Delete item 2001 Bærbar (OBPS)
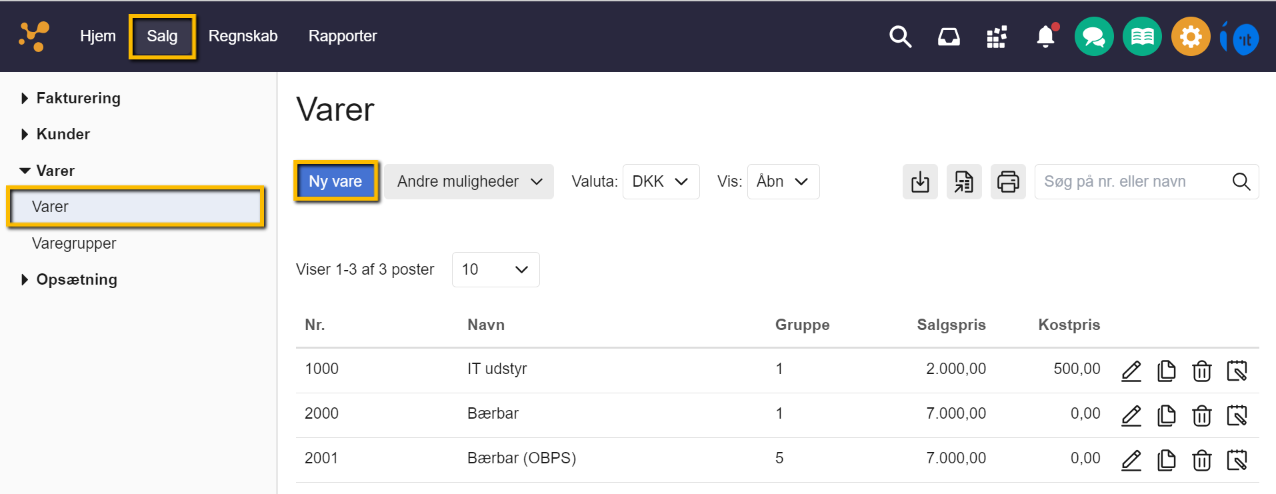The image size is (1276, 494). (1202, 460)
